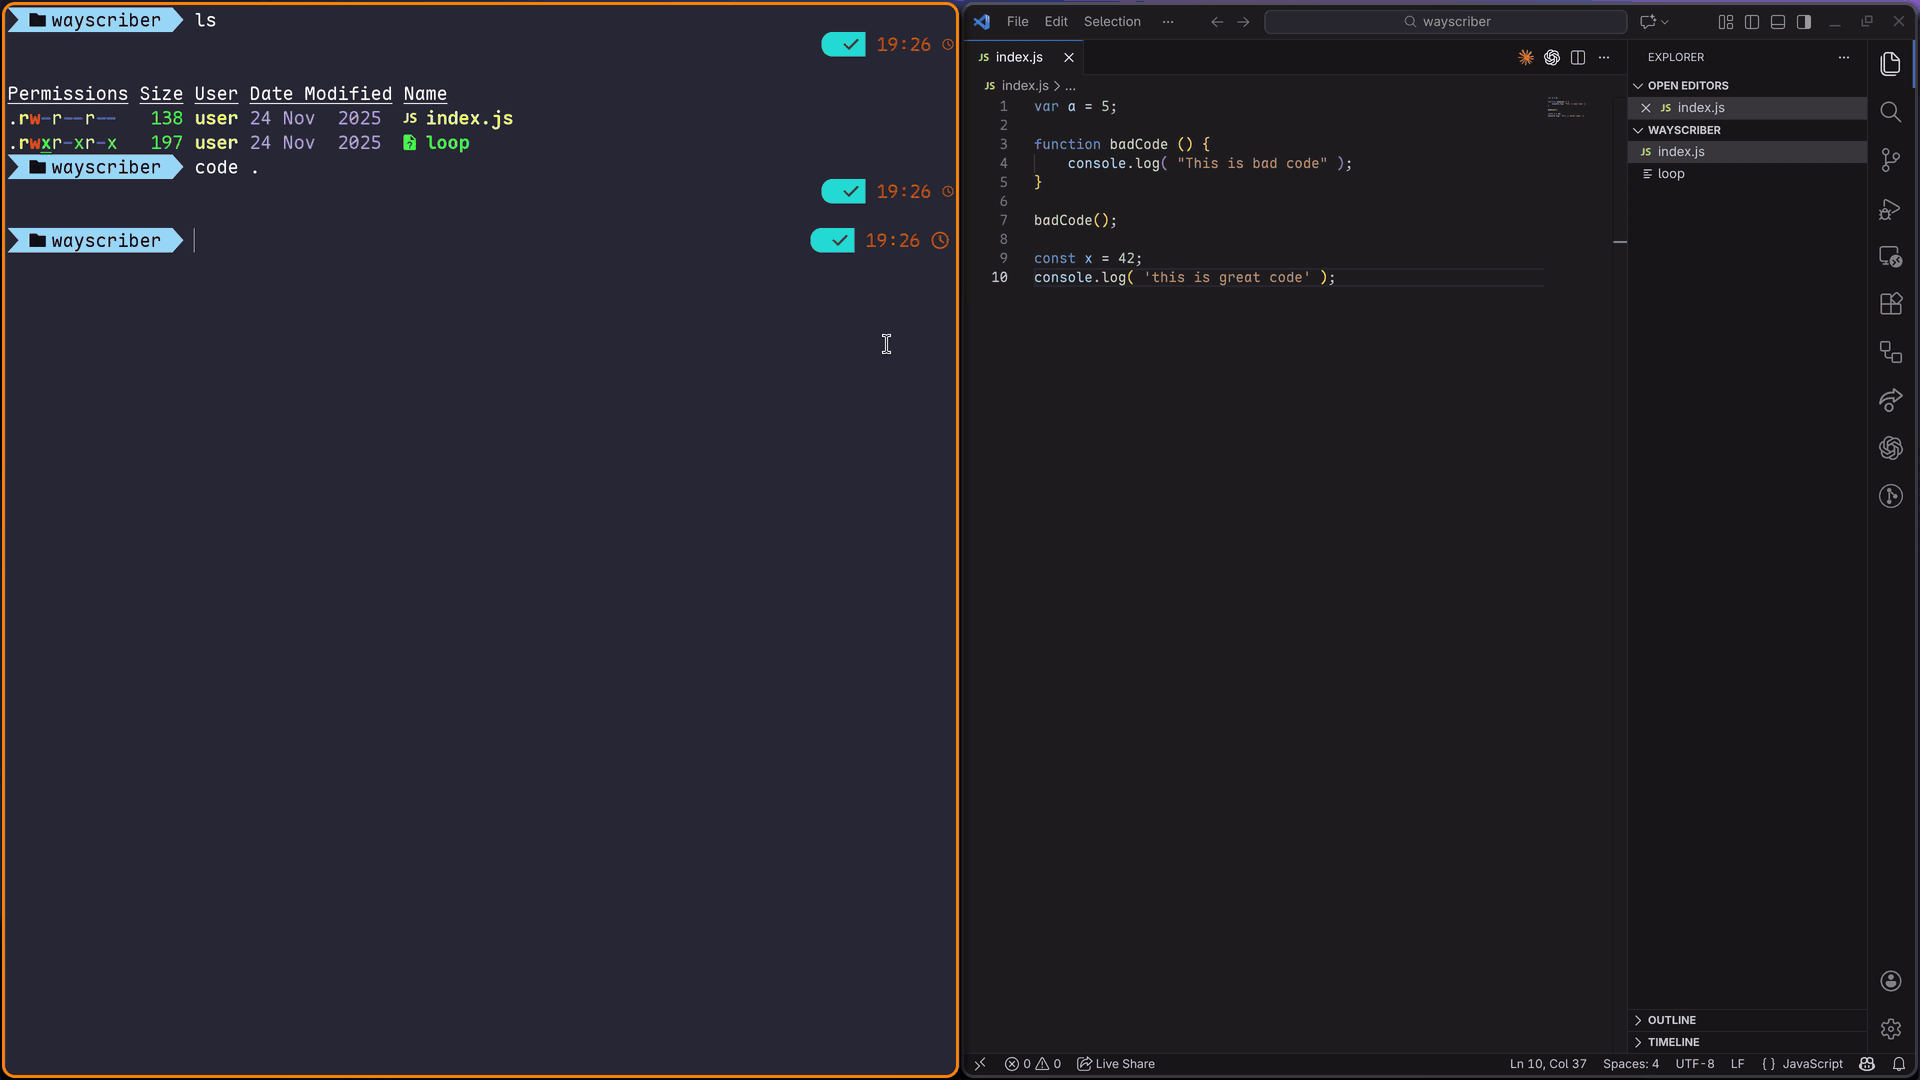Click the green checkmark on the ls command
1920x1080 pixels.
(x=845, y=44)
